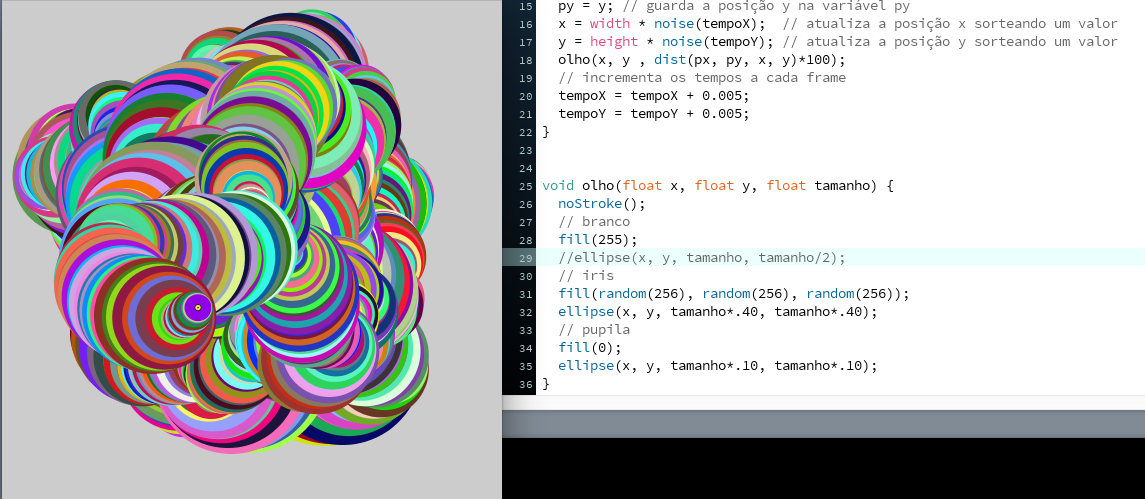Click line number 29 in the gutter

(526, 258)
